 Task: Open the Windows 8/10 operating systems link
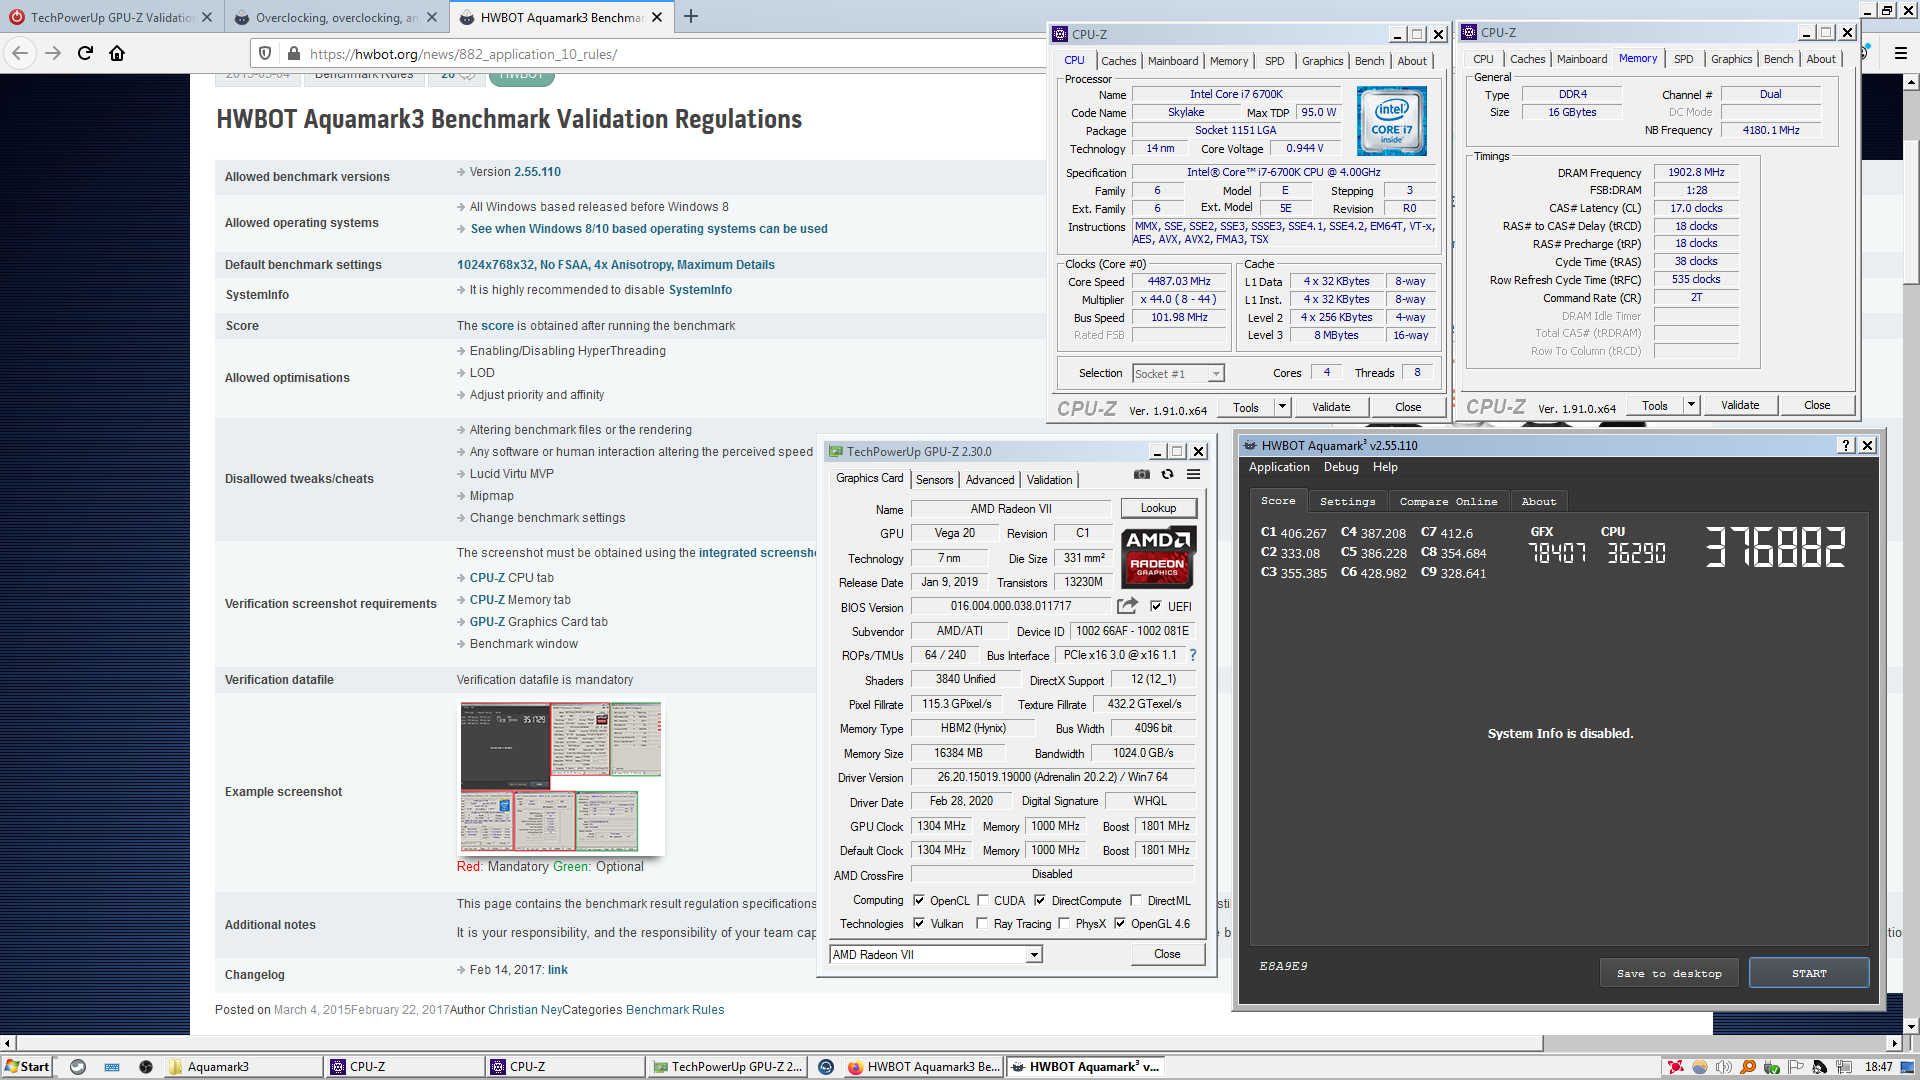(649, 229)
